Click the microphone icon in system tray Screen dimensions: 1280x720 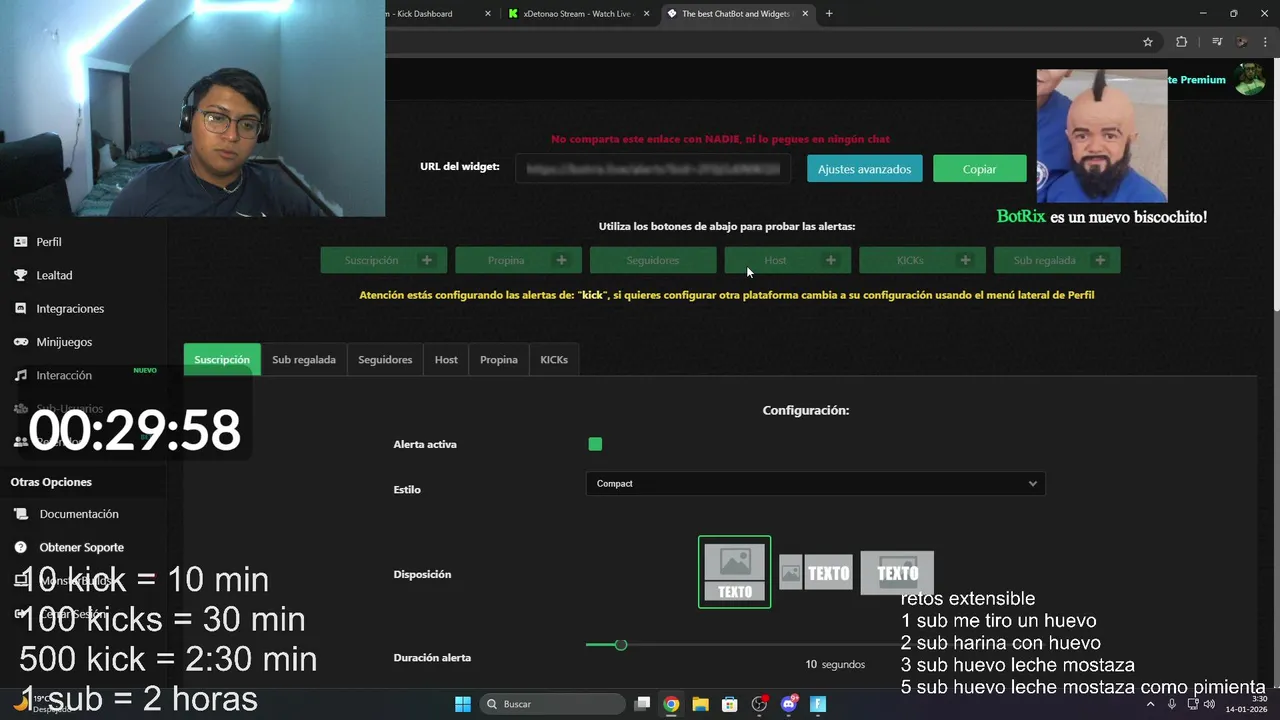pos(1172,704)
